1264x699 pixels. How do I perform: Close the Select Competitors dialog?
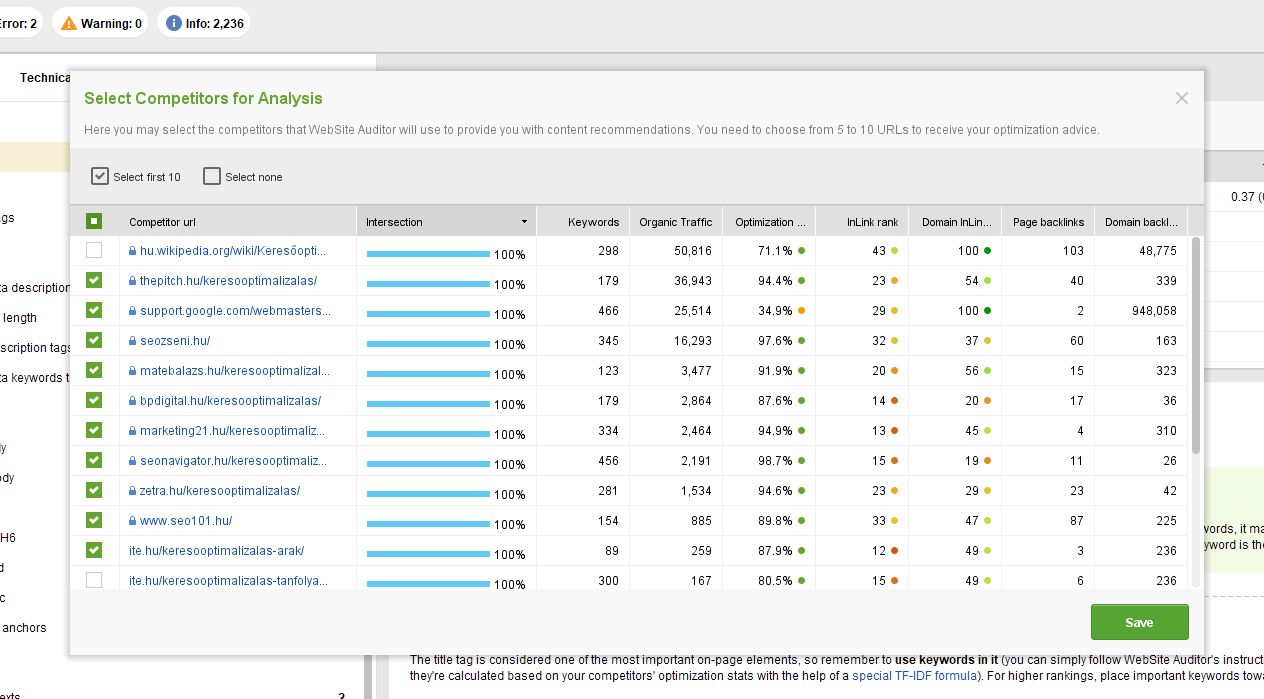pyautogui.click(x=1182, y=98)
